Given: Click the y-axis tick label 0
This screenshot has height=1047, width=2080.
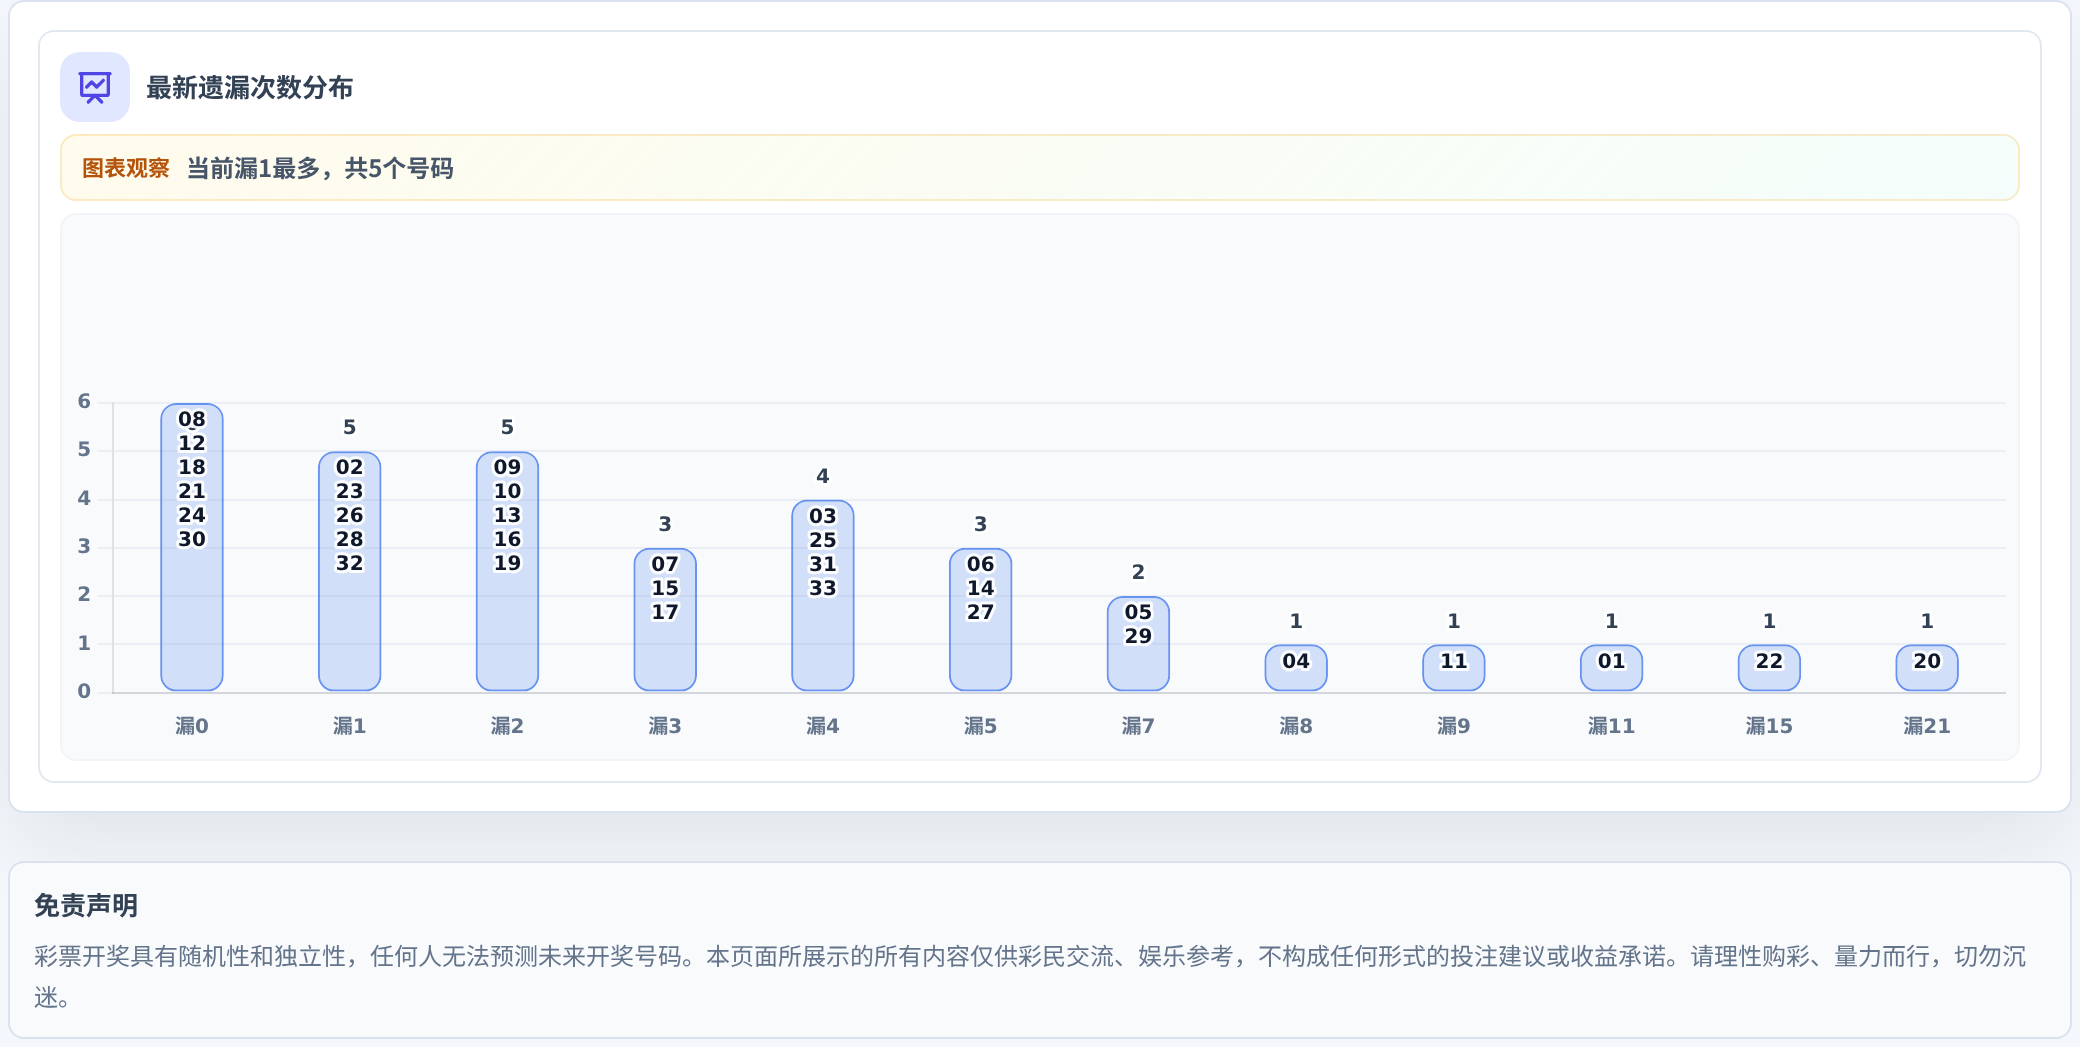Looking at the screenshot, I should [x=84, y=691].
